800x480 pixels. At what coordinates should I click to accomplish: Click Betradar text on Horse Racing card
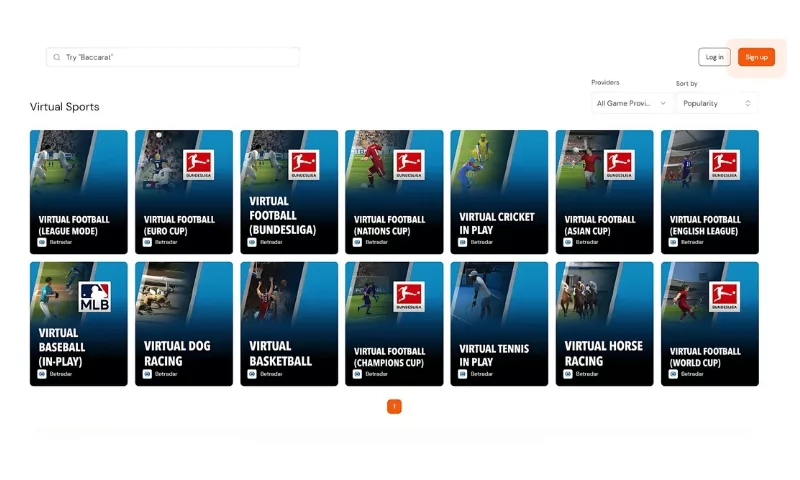click(x=587, y=374)
